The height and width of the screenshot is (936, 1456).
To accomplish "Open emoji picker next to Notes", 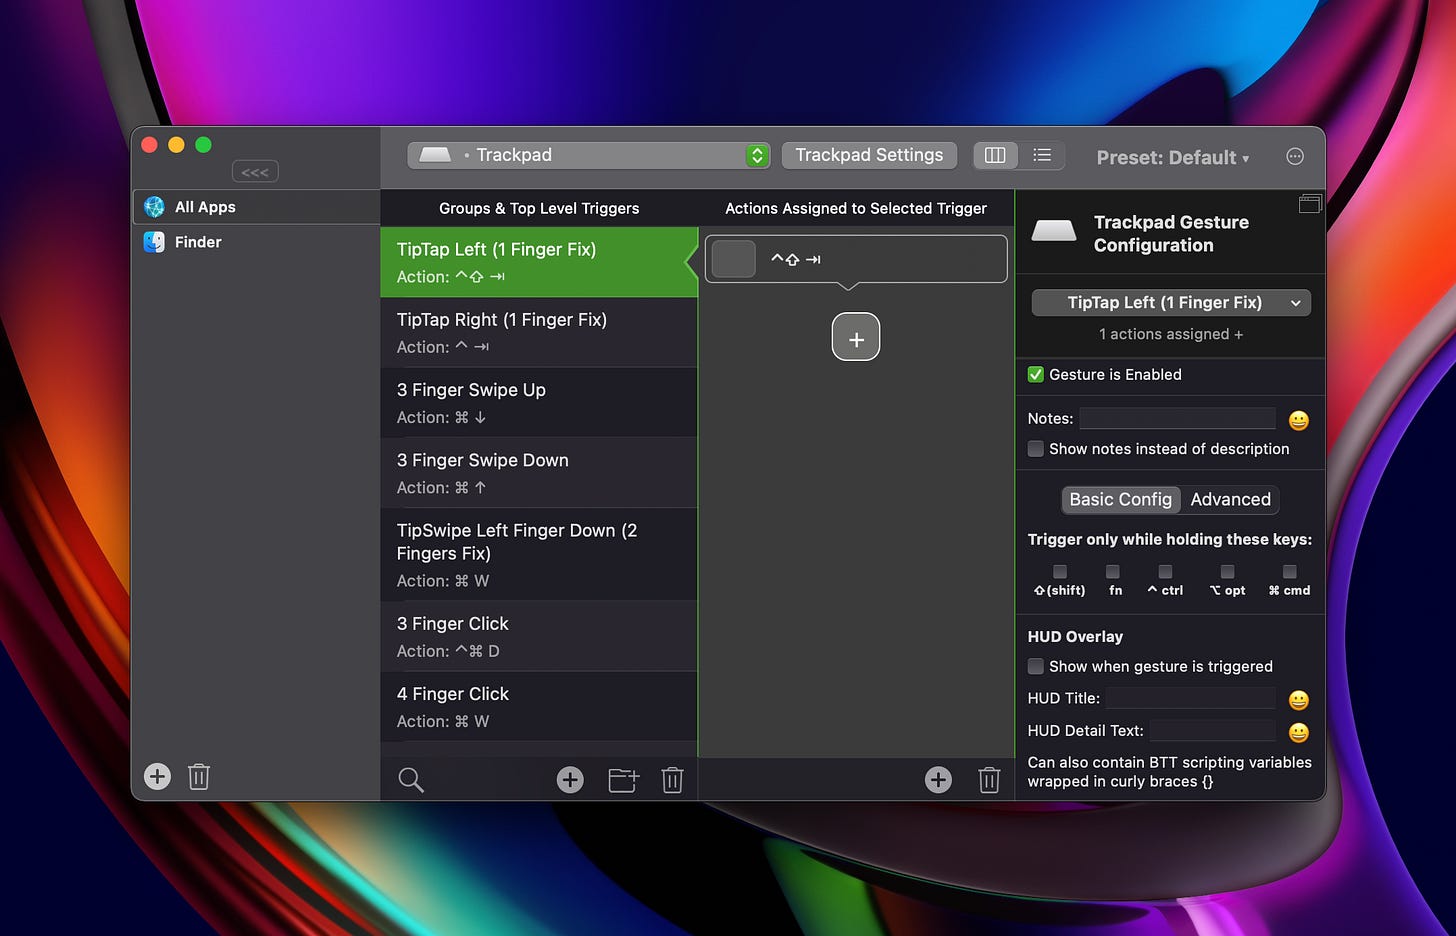I will pyautogui.click(x=1298, y=420).
